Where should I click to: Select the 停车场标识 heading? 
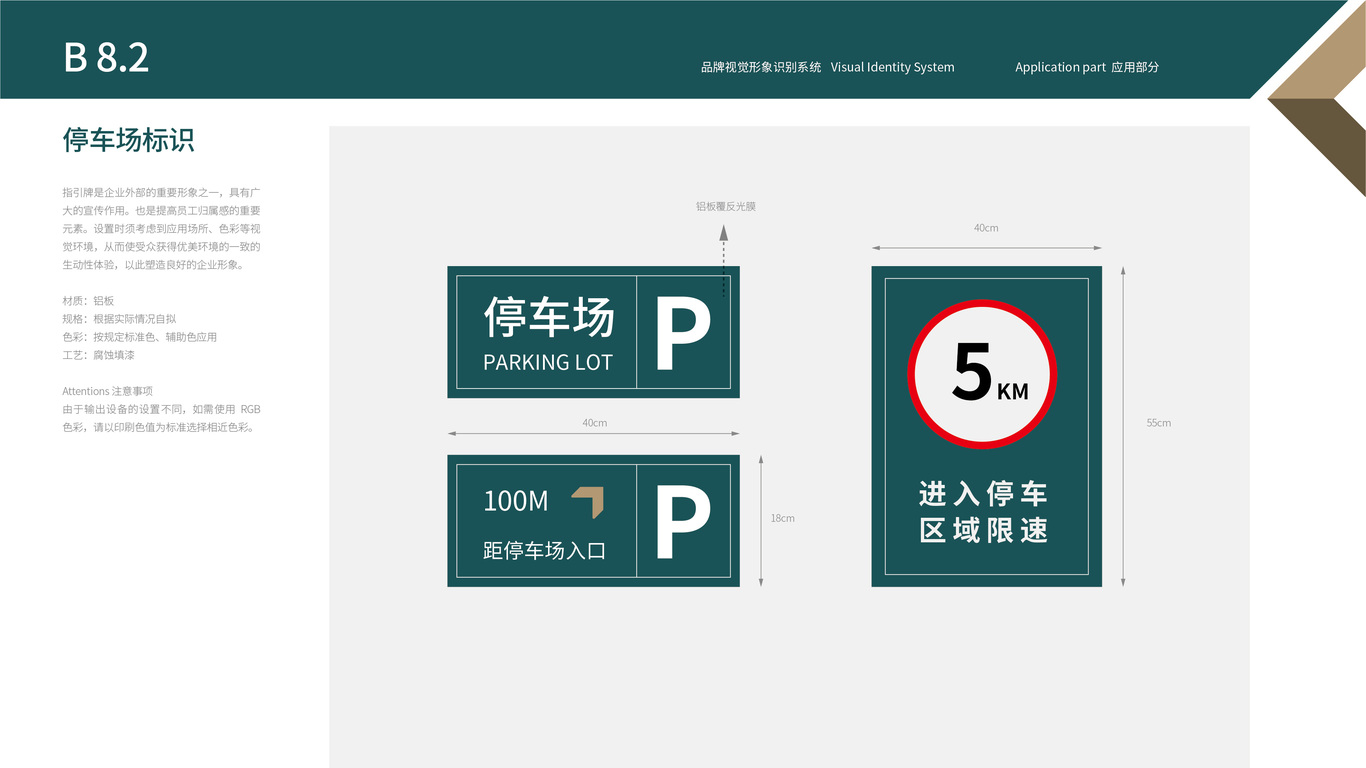point(129,140)
